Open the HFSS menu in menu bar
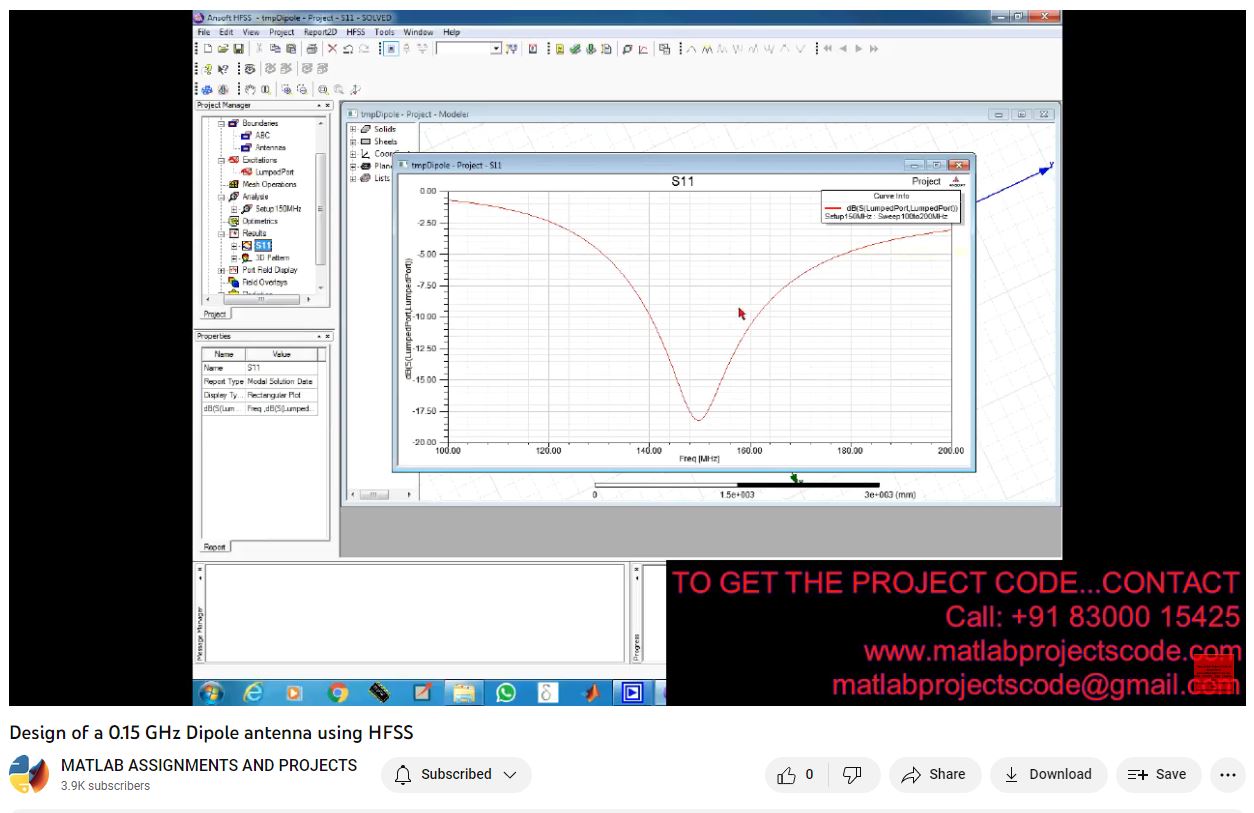The image size is (1254, 813). pyautogui.click(x=355, y=32)
